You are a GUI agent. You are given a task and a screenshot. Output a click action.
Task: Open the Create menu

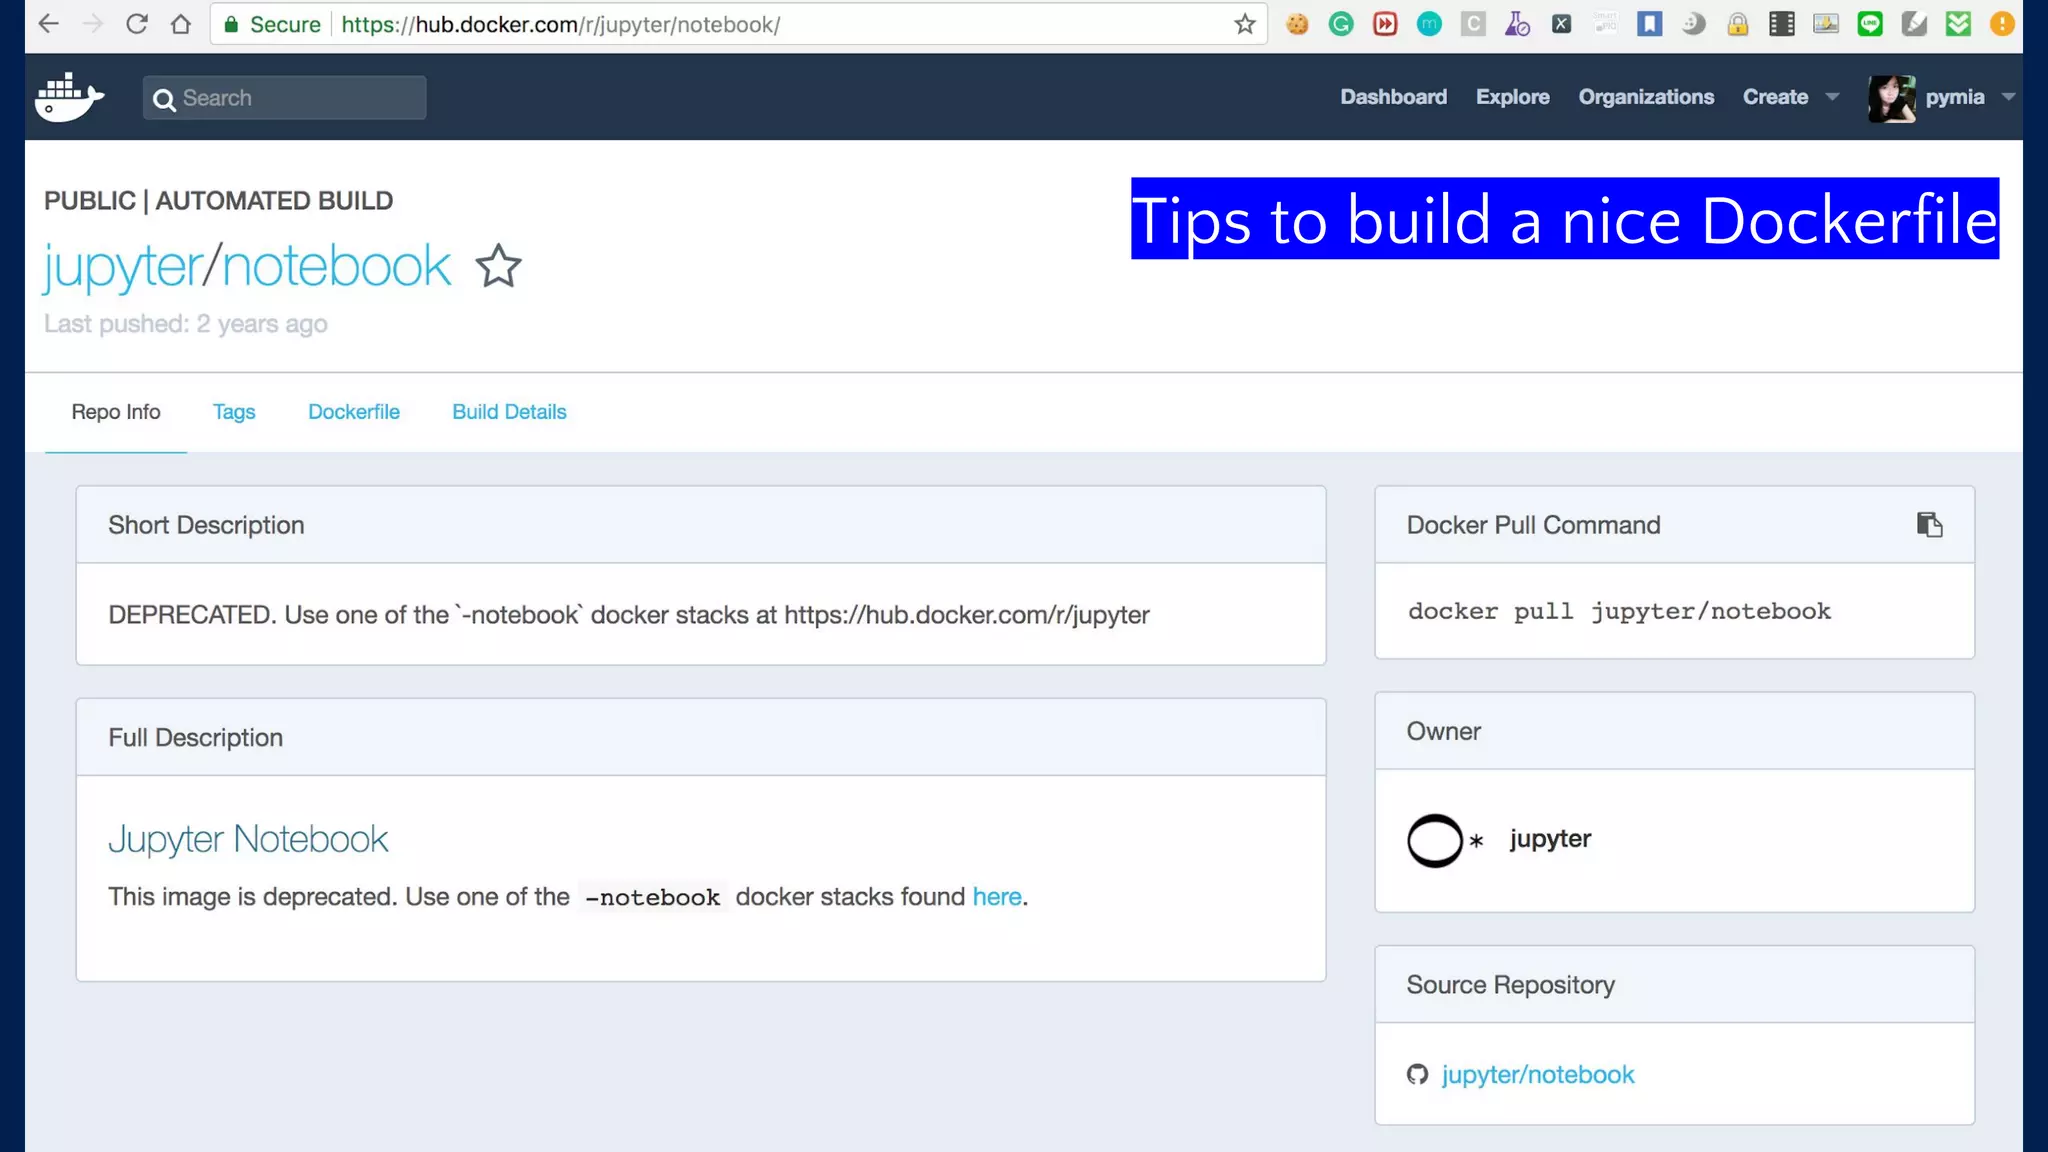pyautogui.click(x=1775, y=97)
